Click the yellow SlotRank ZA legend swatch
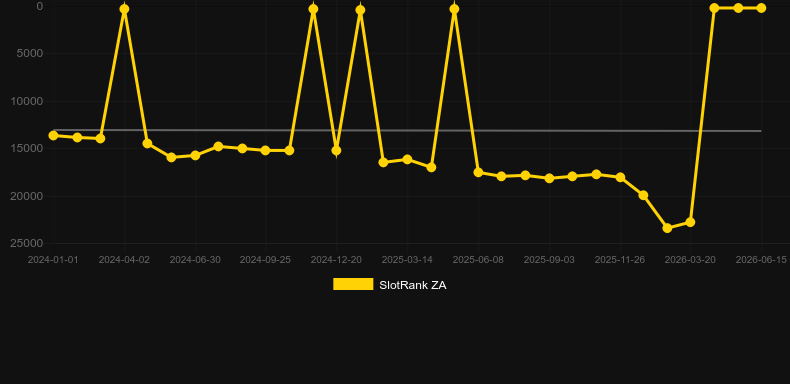The width and height of the screenshot is (790, 384). (353, 284)
